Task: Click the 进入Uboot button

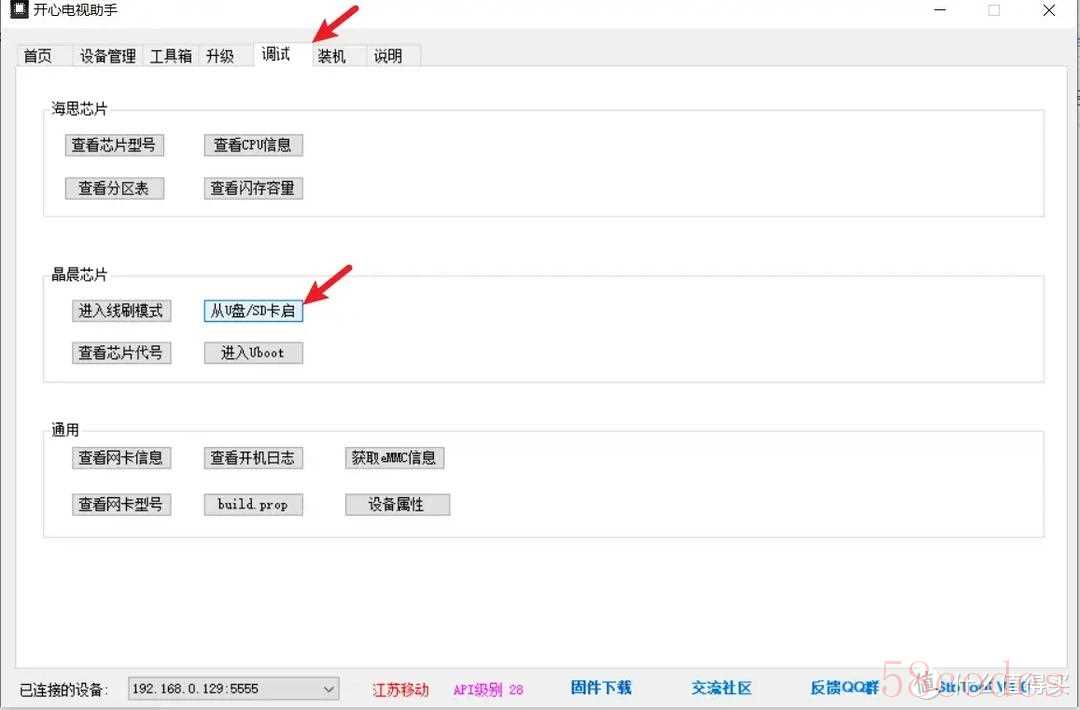Action: [x=253, y=353]
